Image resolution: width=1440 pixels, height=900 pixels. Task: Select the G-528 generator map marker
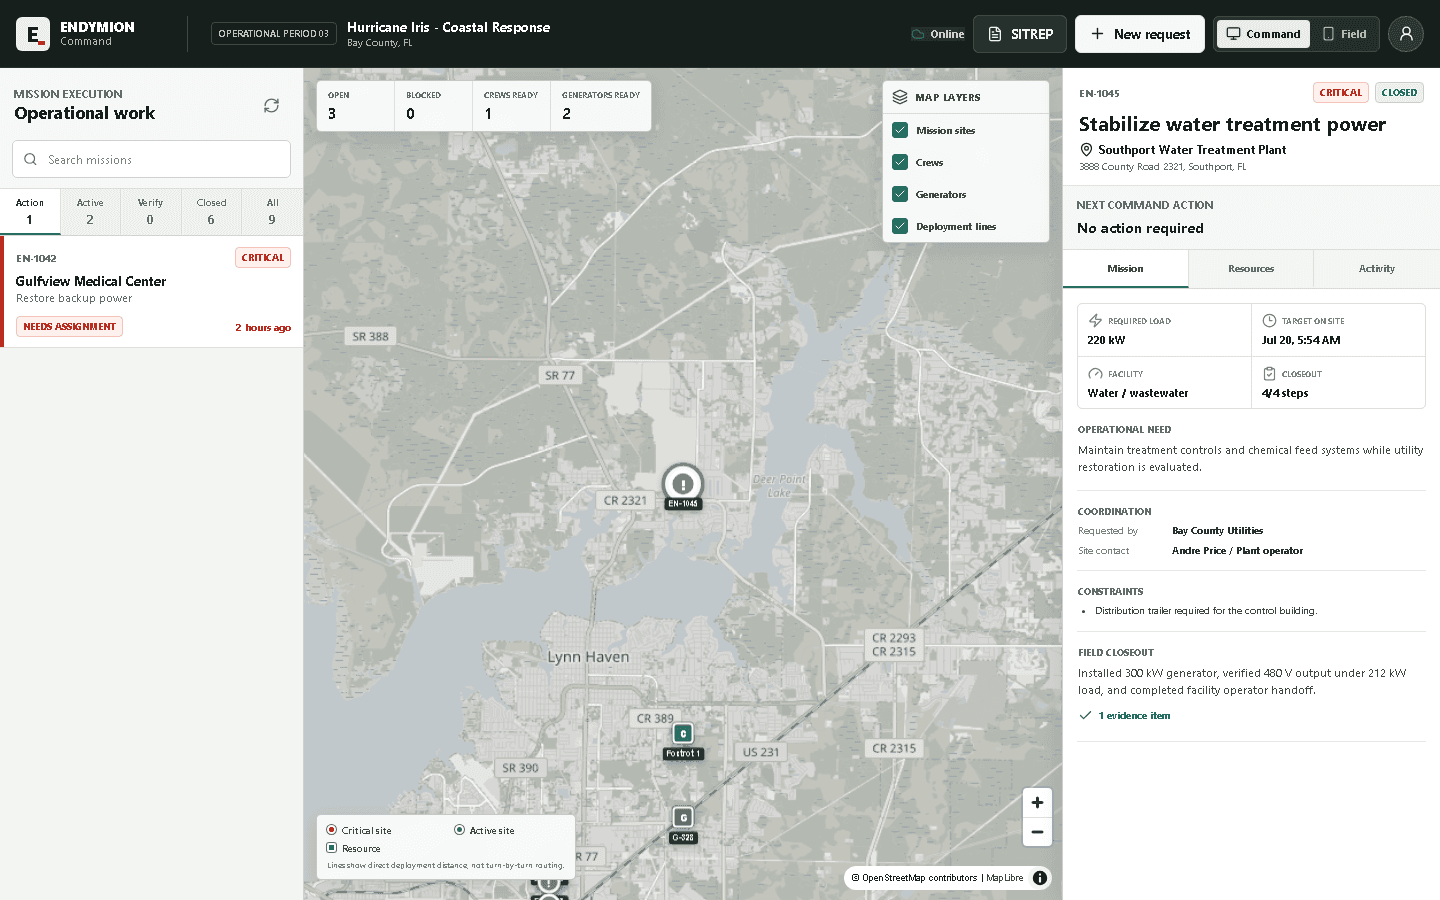coord(683,818)
